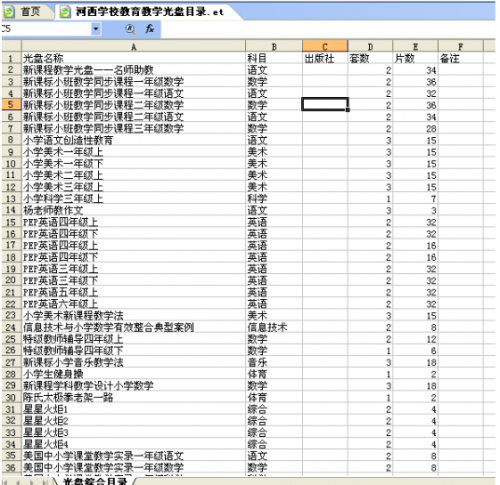Click the Name Box cell reference field
The height and width of the screenshot is (485, 500).
tap(46, 29)
